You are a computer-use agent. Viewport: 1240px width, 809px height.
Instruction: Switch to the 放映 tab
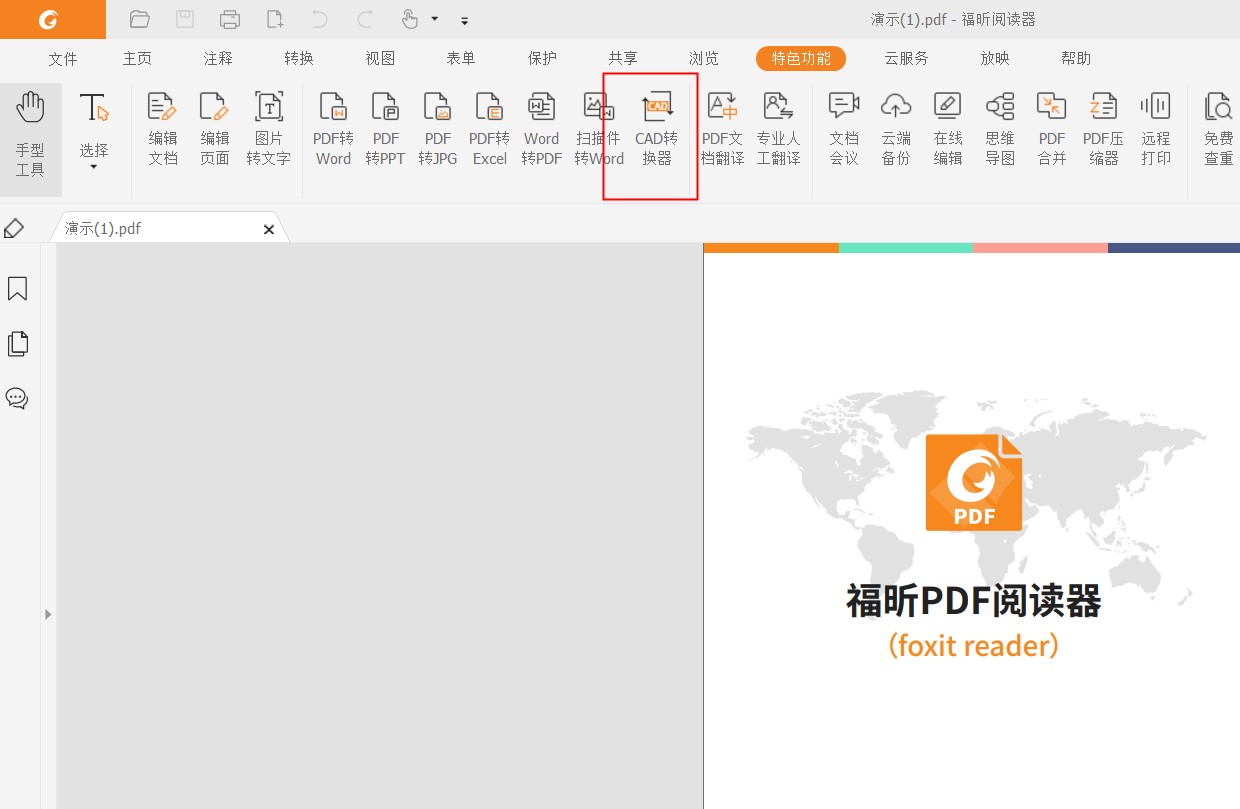pos(995,59)
